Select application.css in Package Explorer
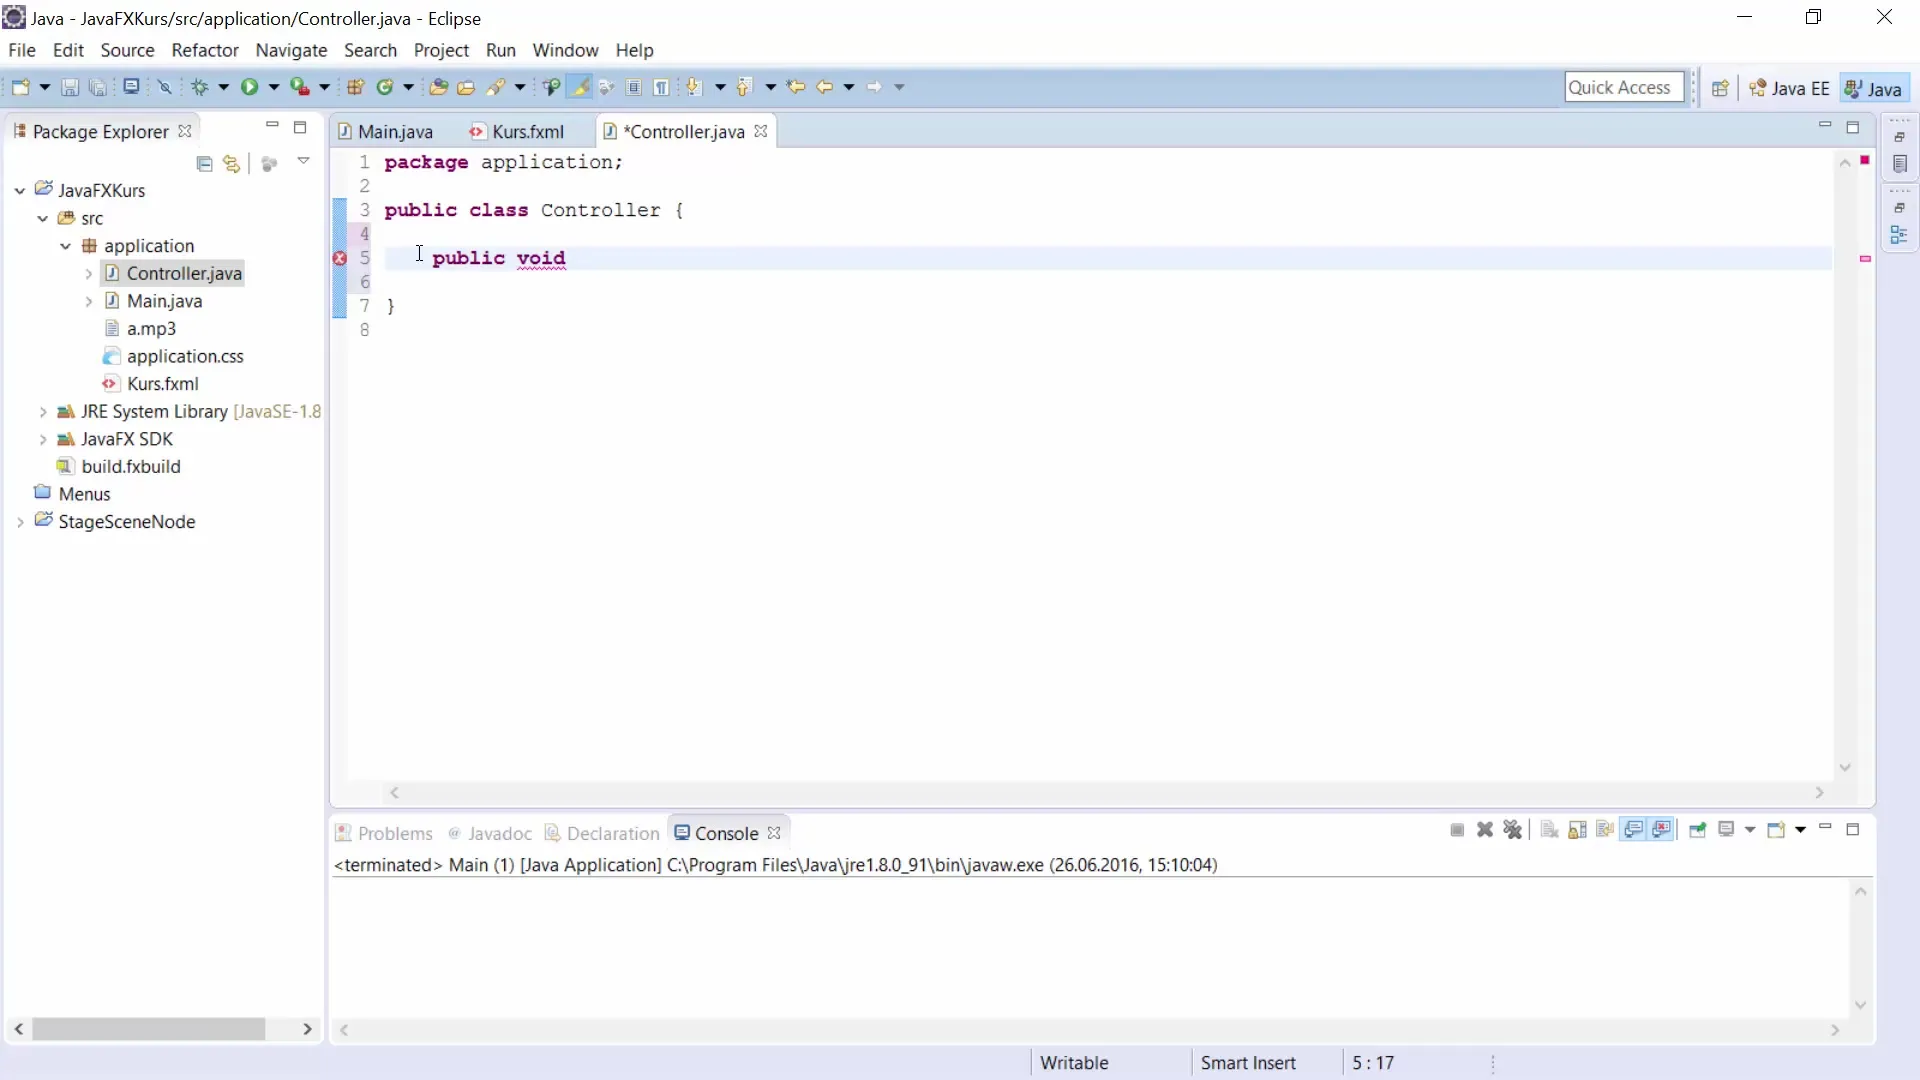This screenshot has height=1080, width=1920. tap(185, 356)
